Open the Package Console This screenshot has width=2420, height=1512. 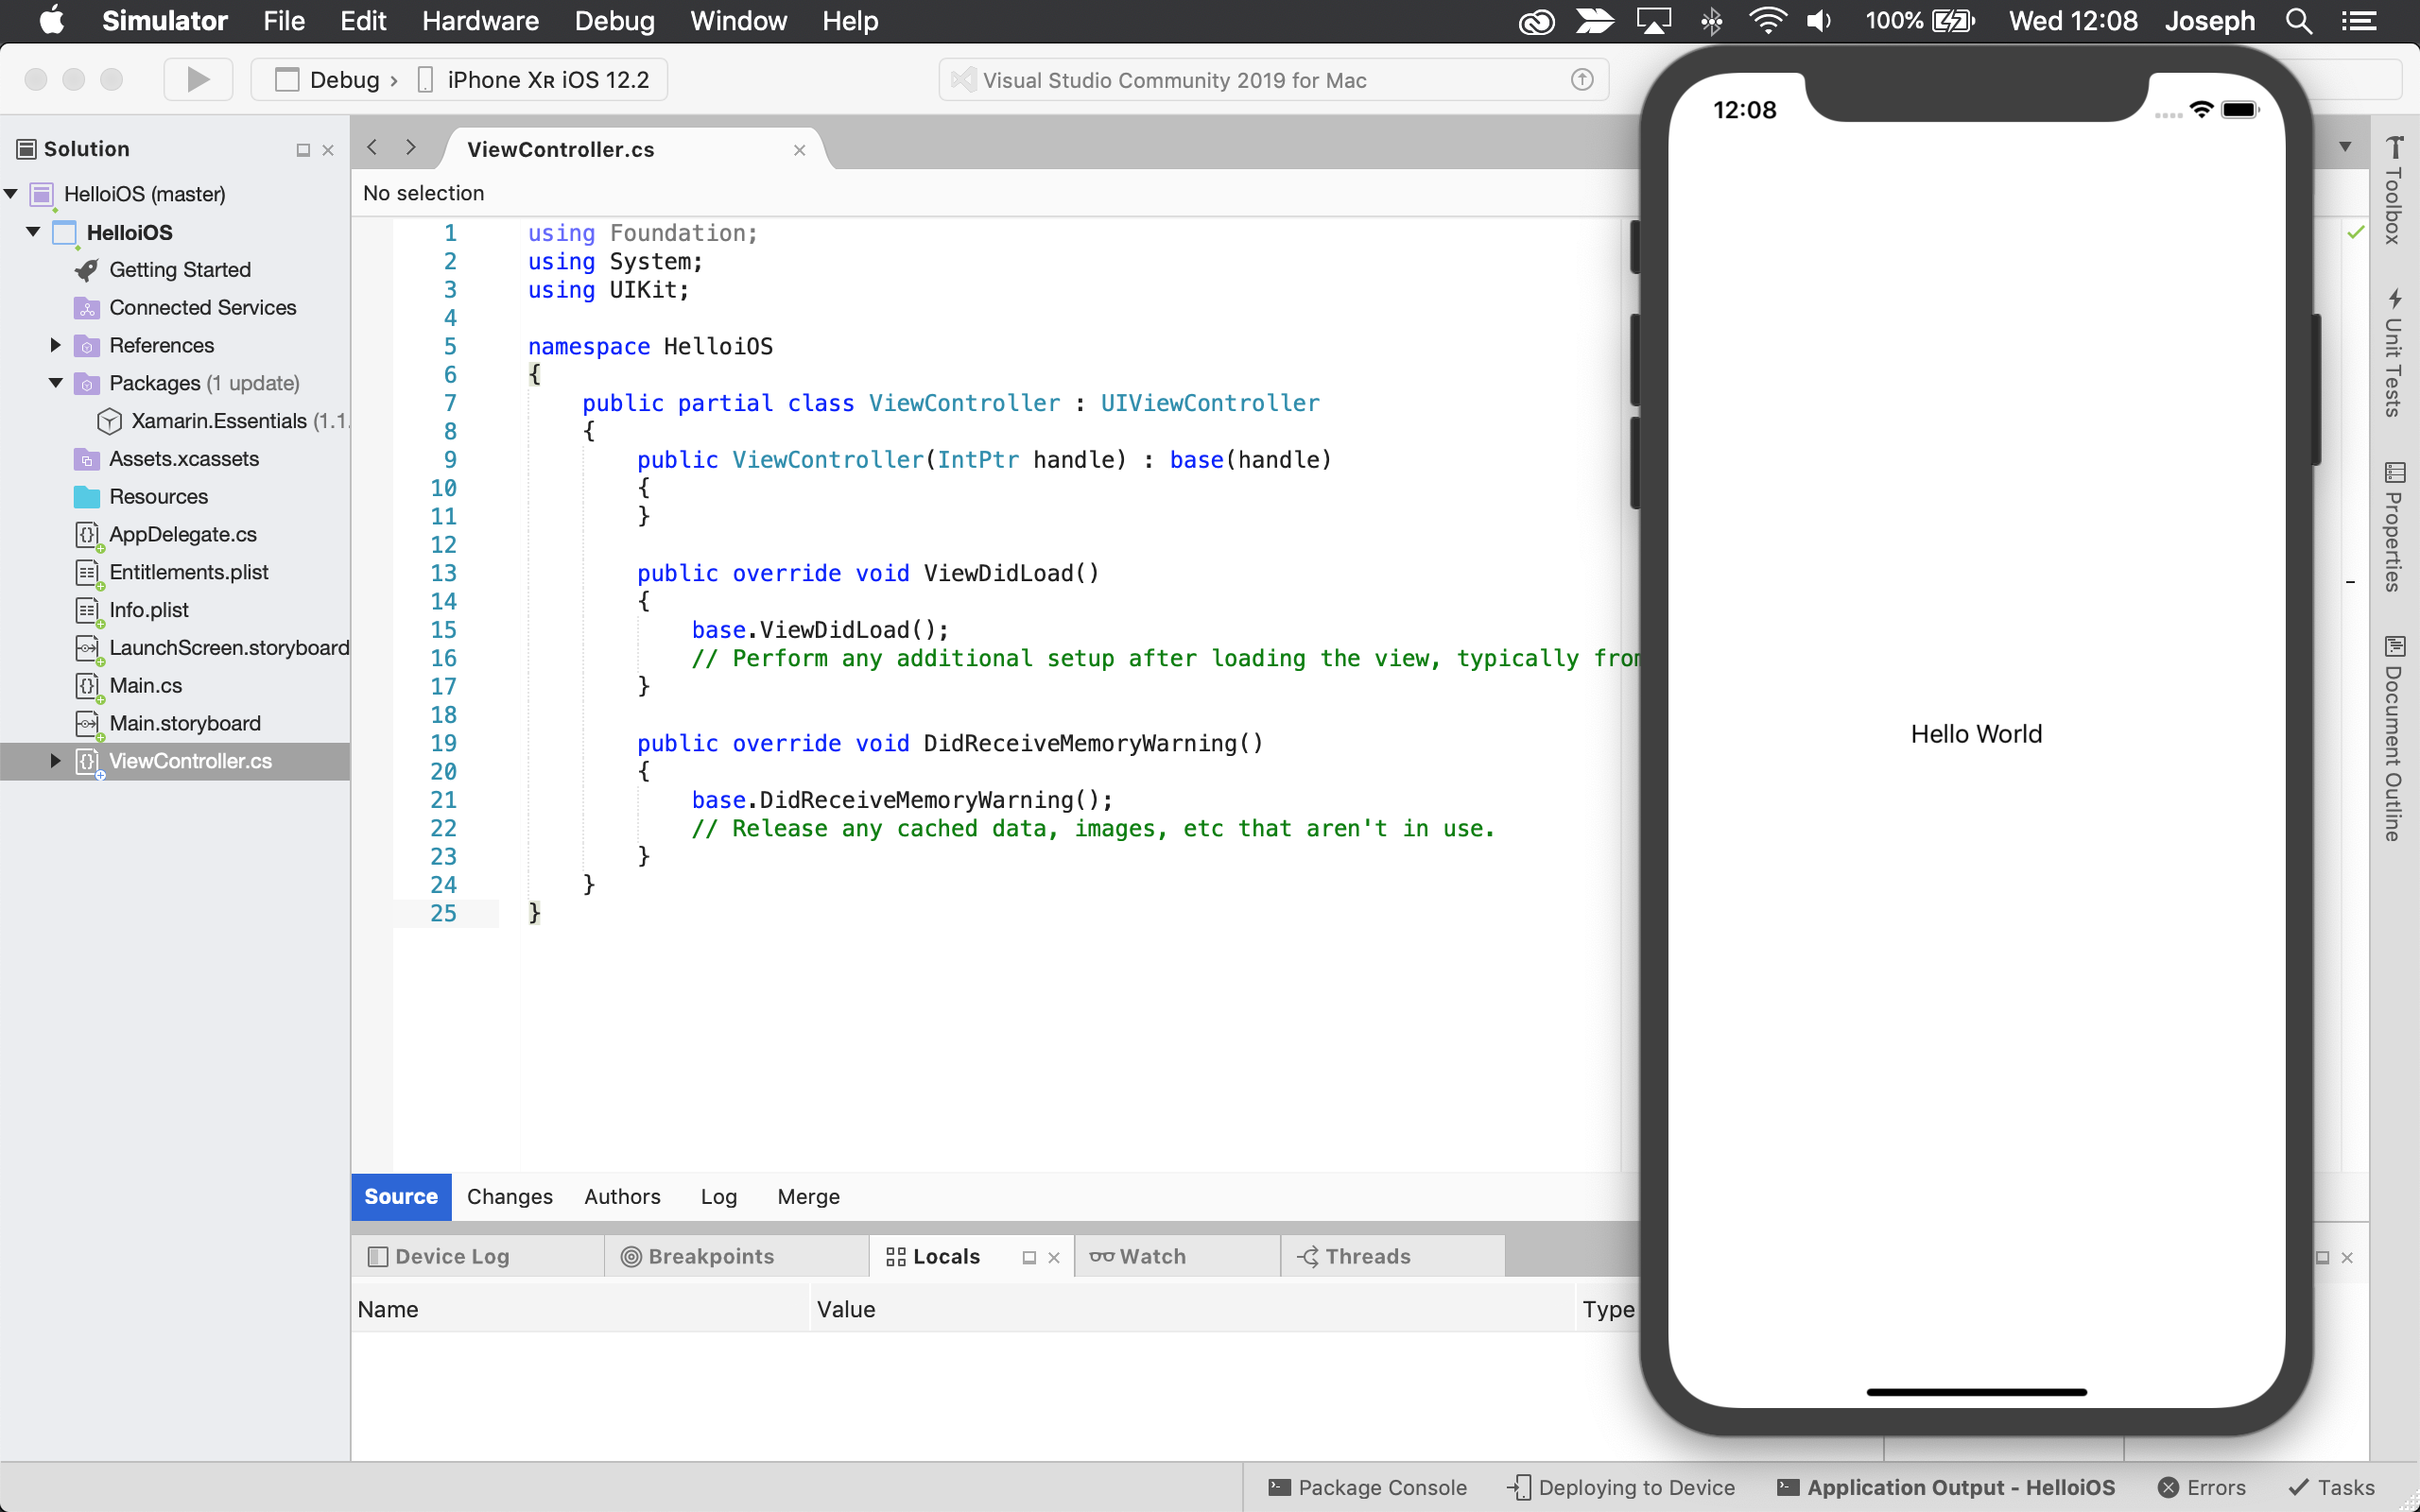pos(1367,1487)
